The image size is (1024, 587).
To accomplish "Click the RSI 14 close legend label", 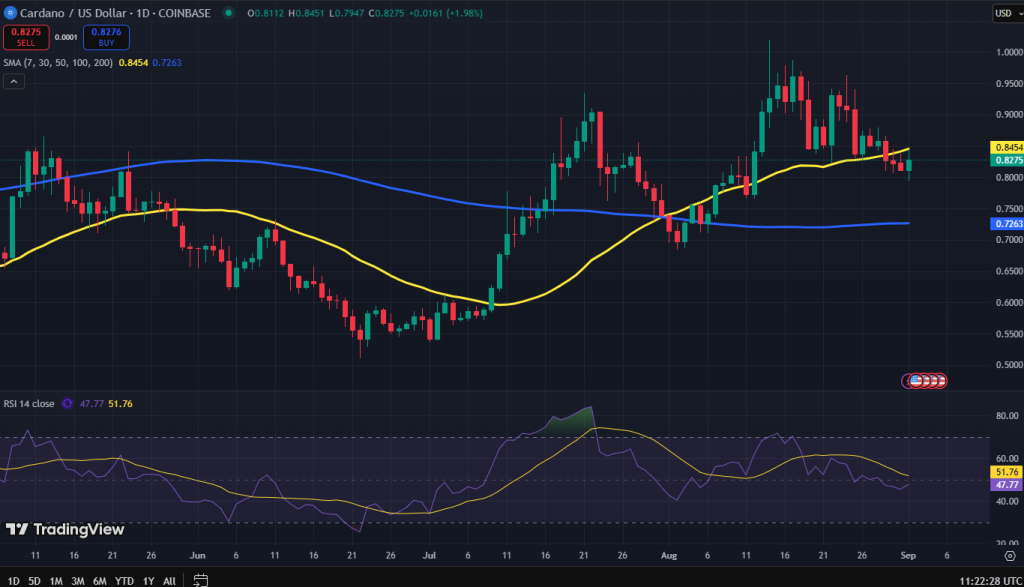I will [x=29, y=404].
